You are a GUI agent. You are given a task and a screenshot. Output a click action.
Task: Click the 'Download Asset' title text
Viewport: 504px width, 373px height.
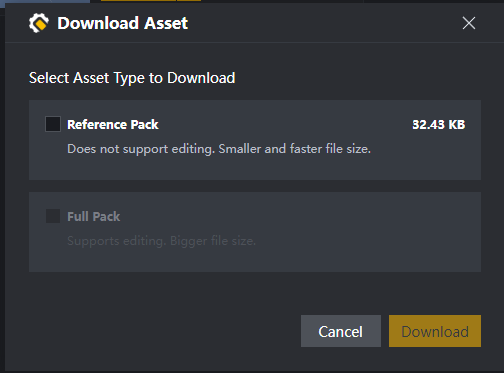[x=122, y=23]
